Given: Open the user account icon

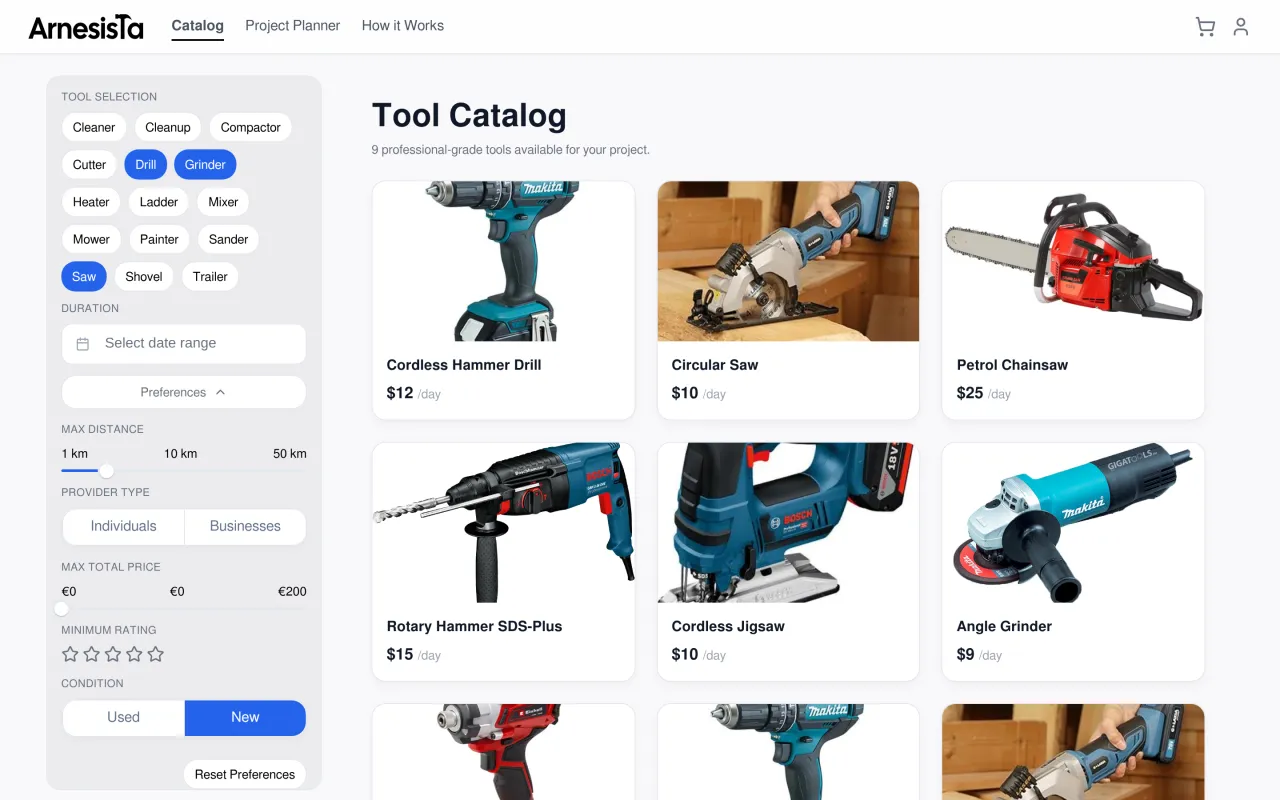Looking at the screenshot, I should 1241,27.
